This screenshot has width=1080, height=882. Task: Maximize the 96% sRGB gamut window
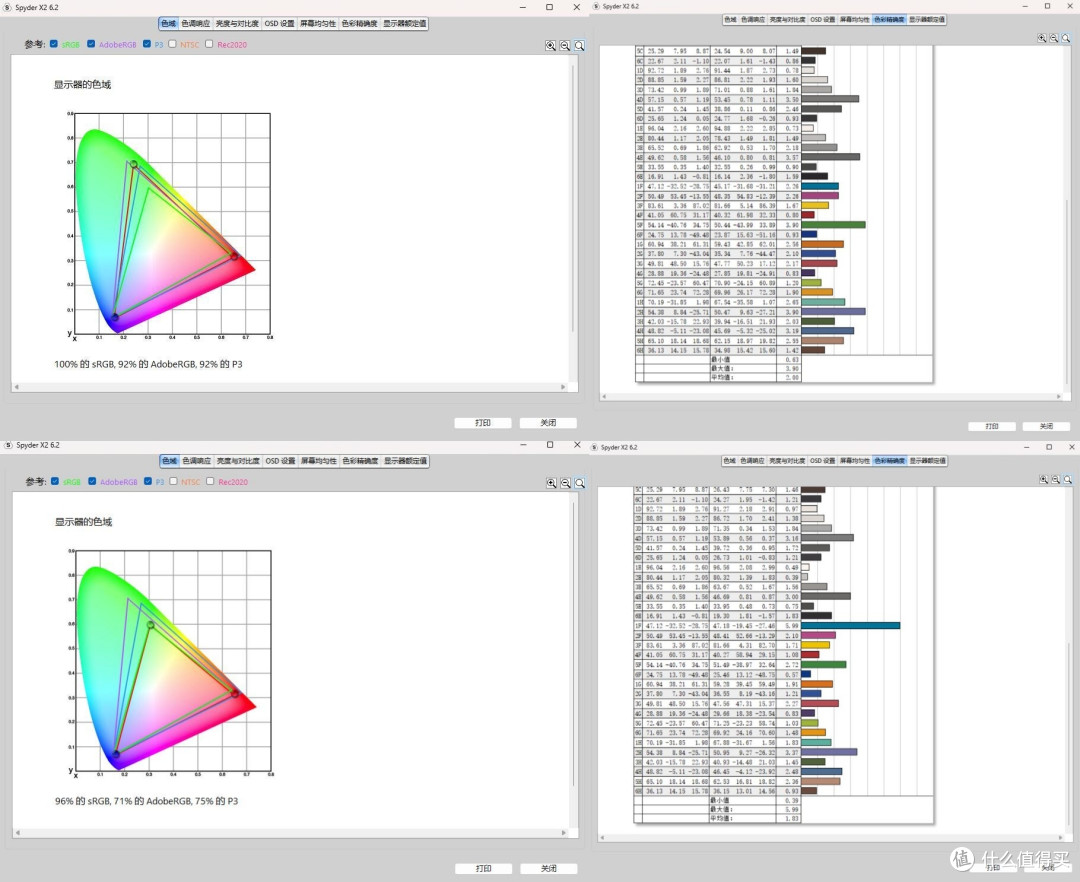pyautogui.click(x=550, y=445)
